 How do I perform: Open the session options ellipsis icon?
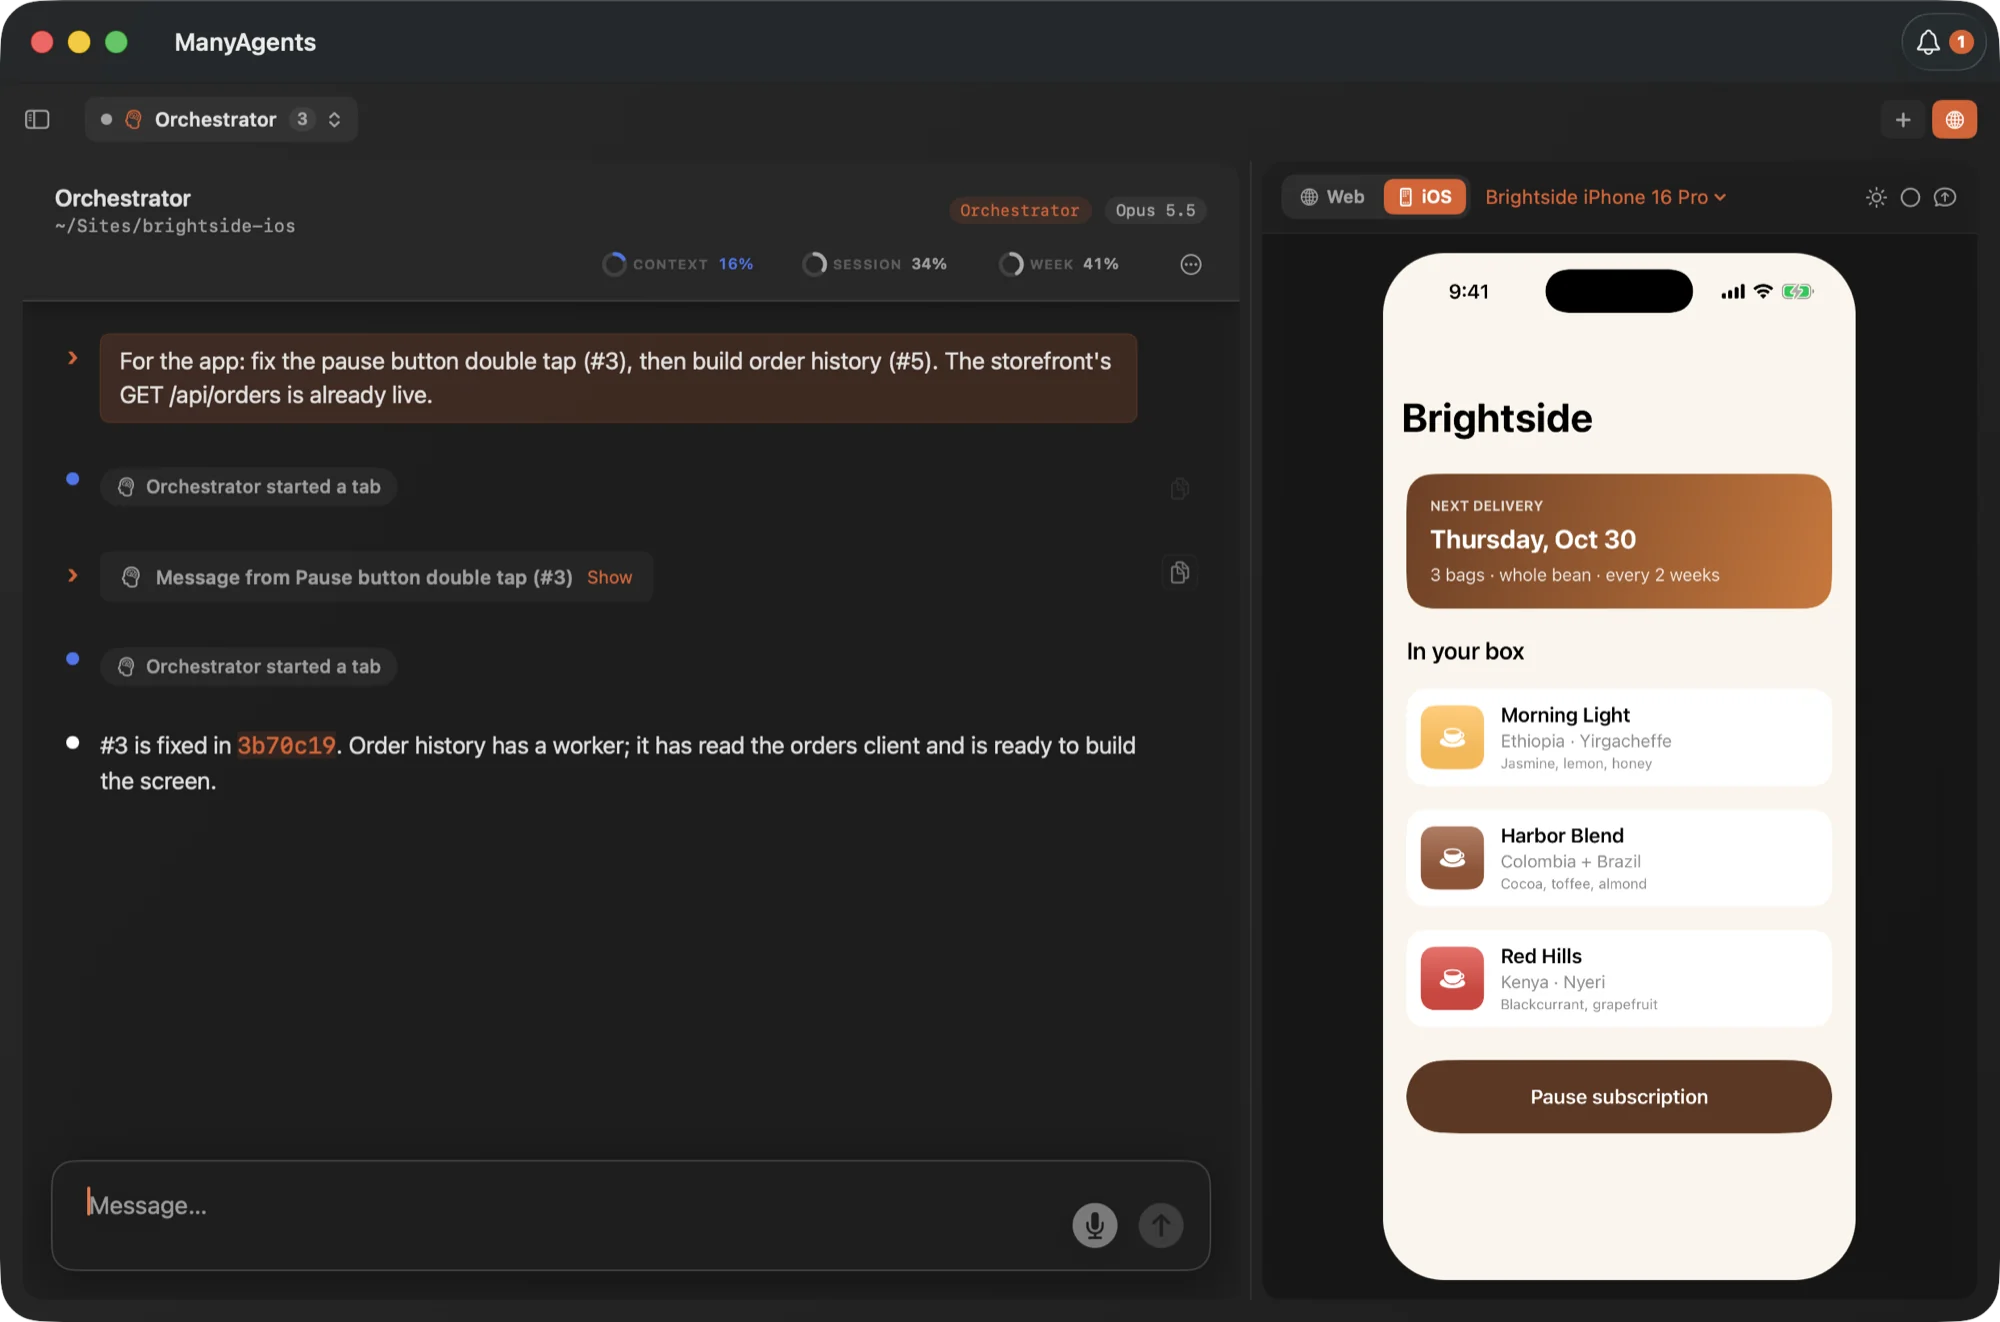click(1190, 264)
